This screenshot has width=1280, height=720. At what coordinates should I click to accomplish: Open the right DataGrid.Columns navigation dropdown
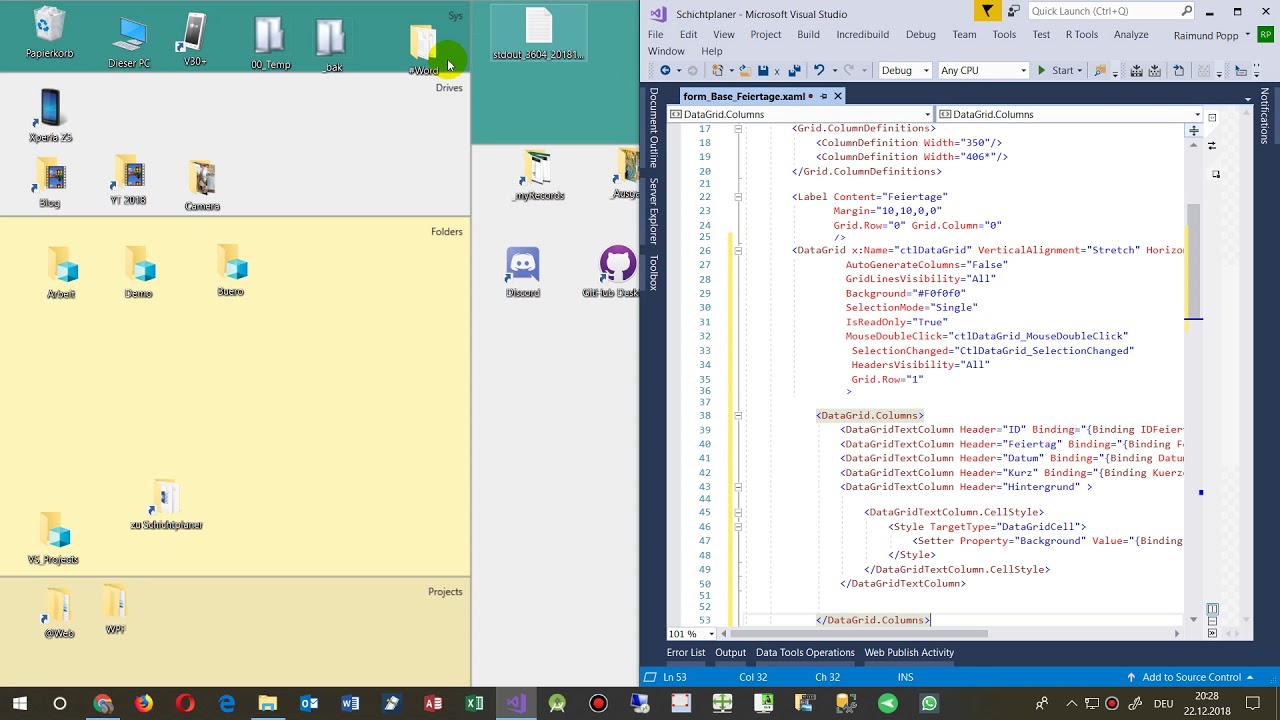(1069, 114)
